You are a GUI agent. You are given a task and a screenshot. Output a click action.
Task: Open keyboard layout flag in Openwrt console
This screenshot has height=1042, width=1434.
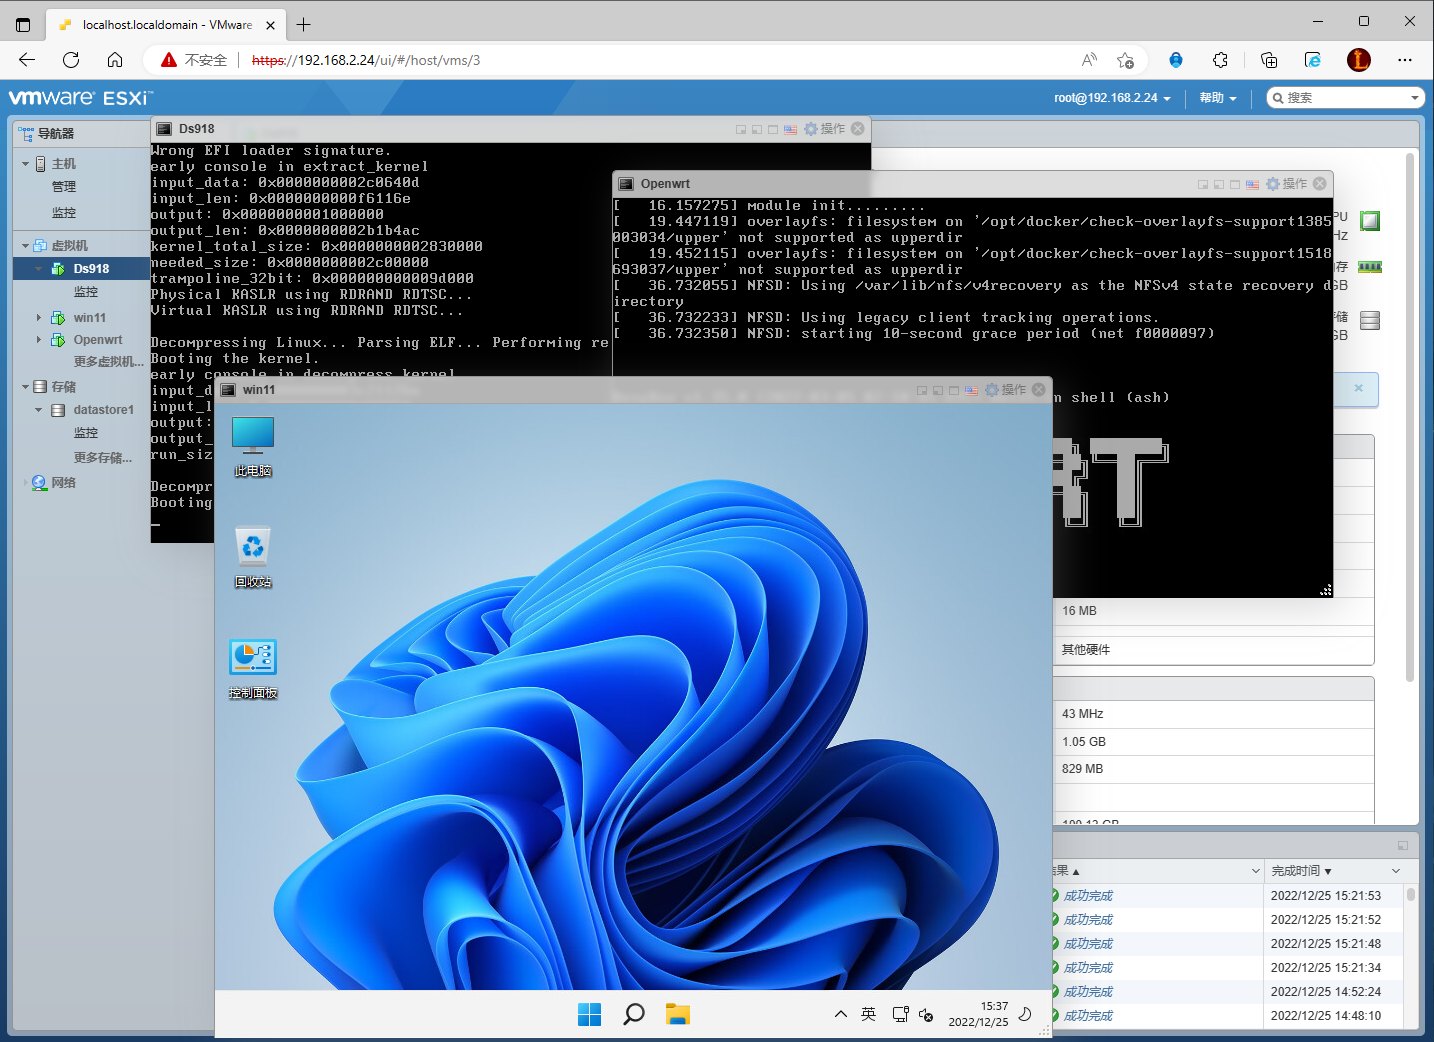click(1253, 184)
